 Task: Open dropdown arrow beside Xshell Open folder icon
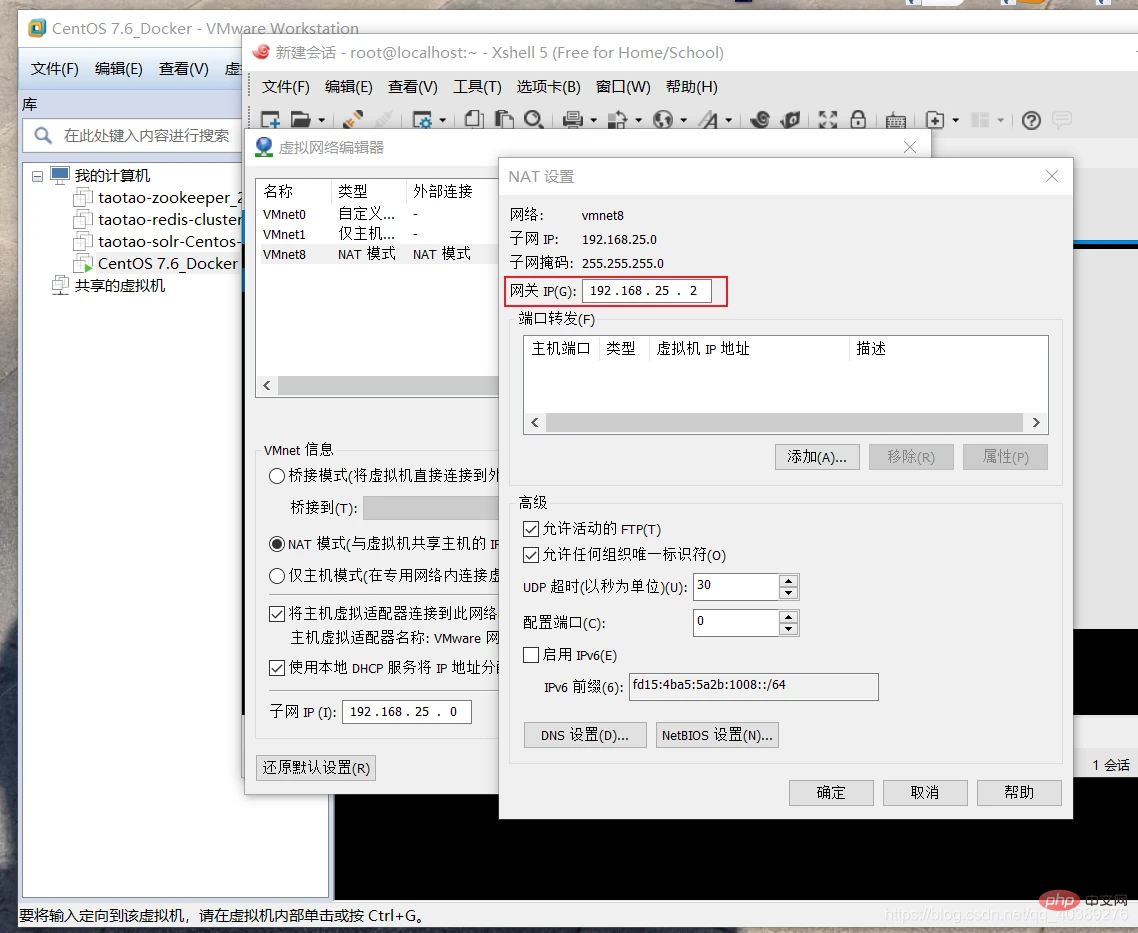(x=321, y=120)
